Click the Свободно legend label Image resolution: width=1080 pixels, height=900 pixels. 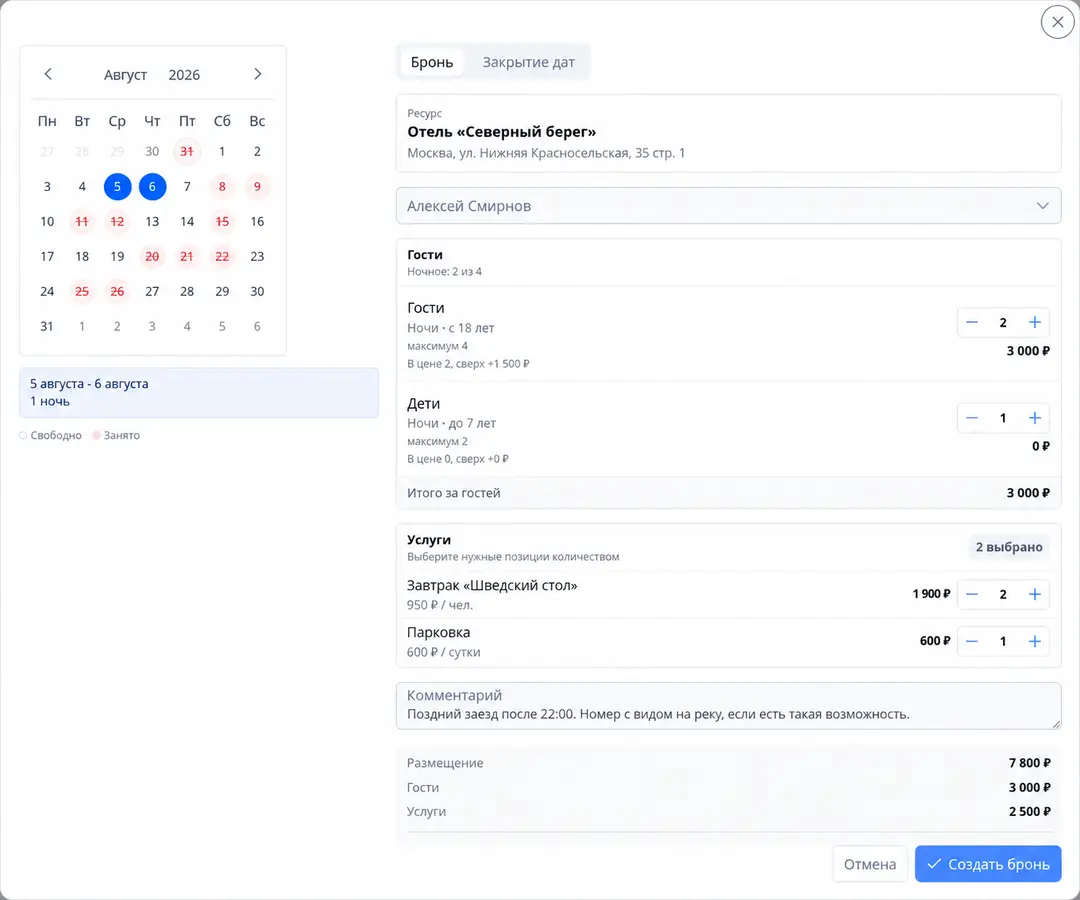coord(56,435)
